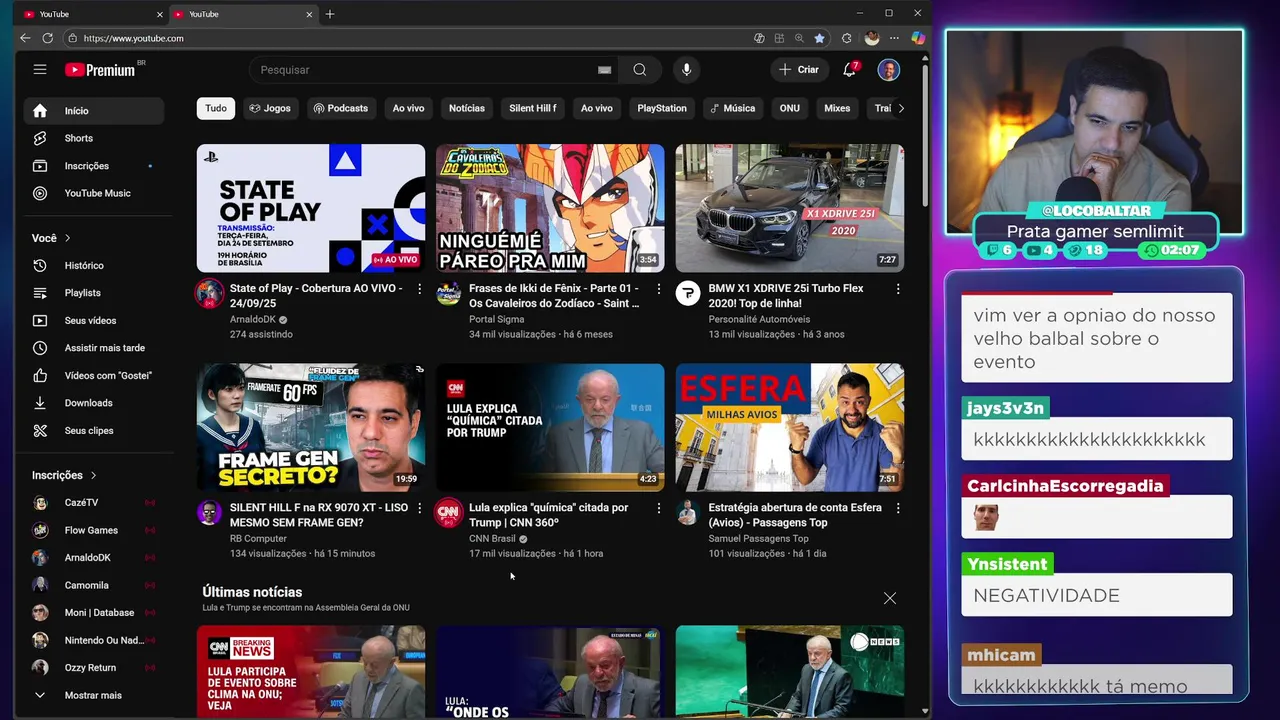
Task: Open options menu for State of Play video
Action: 419,289
